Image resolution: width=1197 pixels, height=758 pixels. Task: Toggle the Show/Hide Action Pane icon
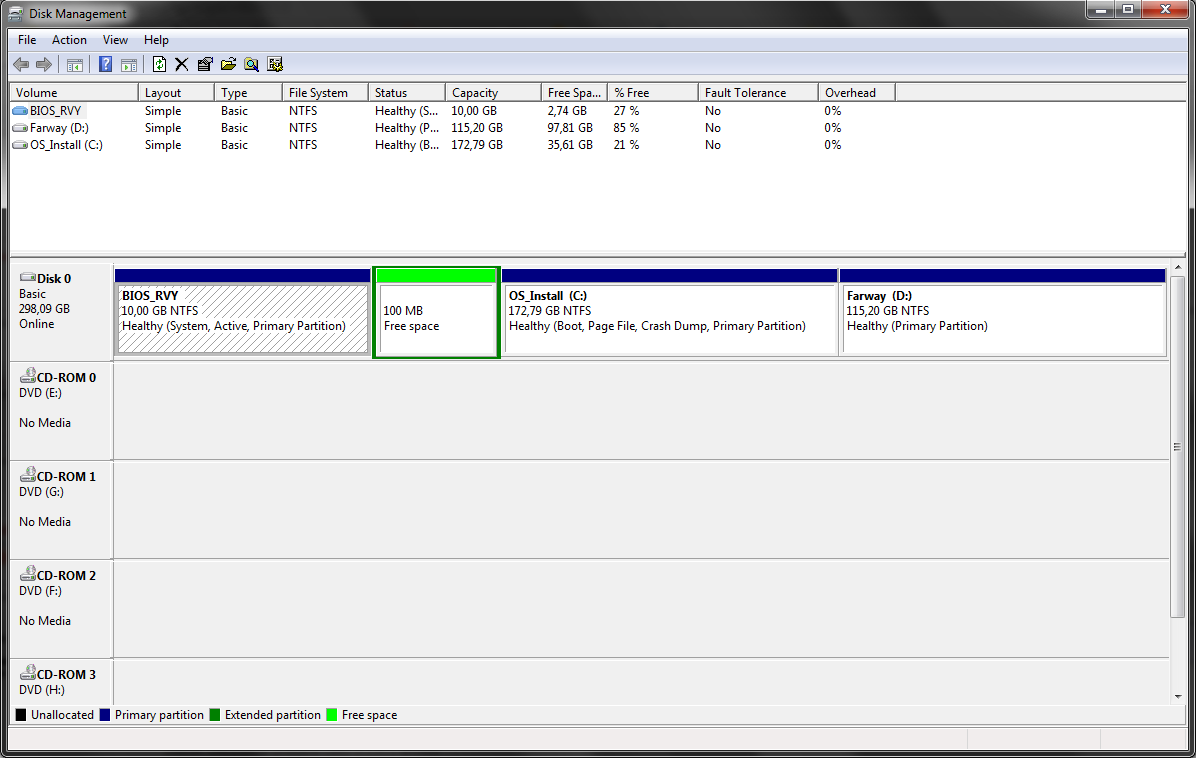129,65
